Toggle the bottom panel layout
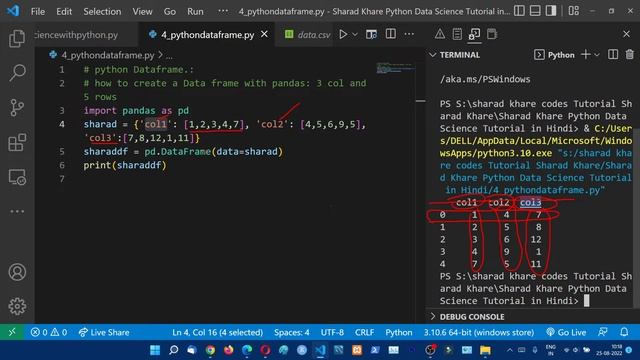The image size is (640, 360). click(x=535, y=11)
